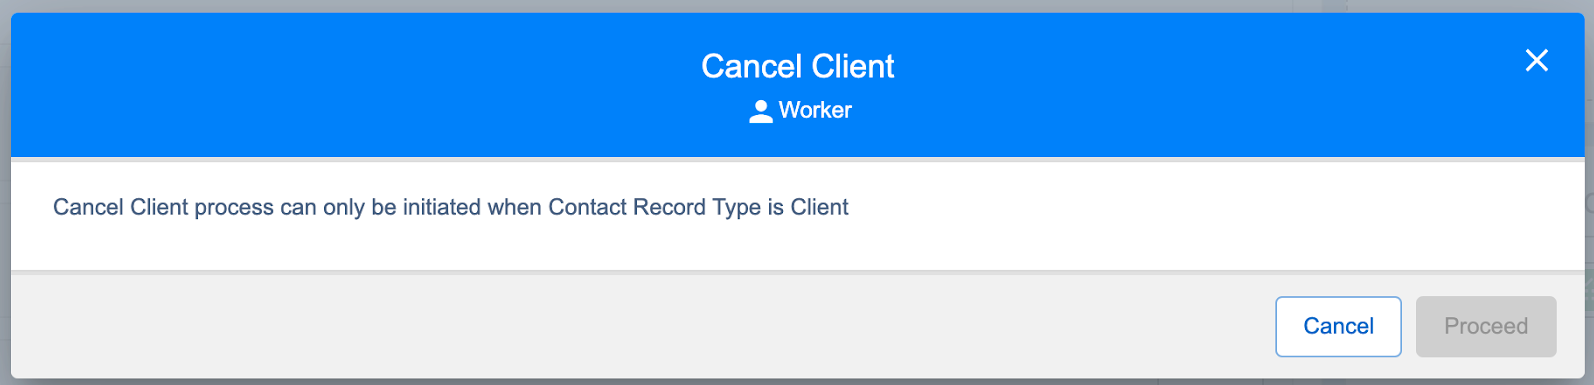
Task: Click the Worker person silhouette icon
Action: (761, 111)
